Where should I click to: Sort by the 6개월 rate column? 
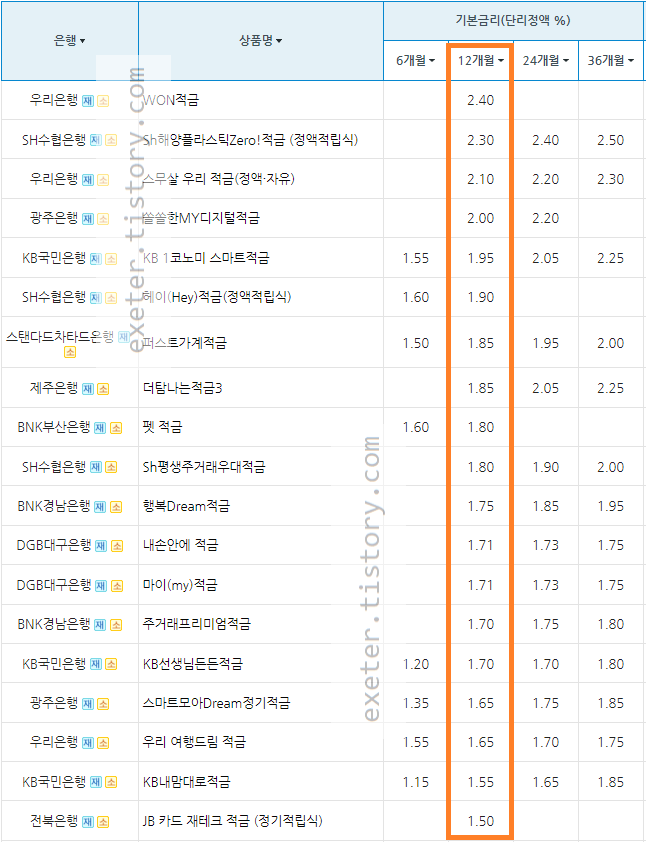tap(415, 61)
